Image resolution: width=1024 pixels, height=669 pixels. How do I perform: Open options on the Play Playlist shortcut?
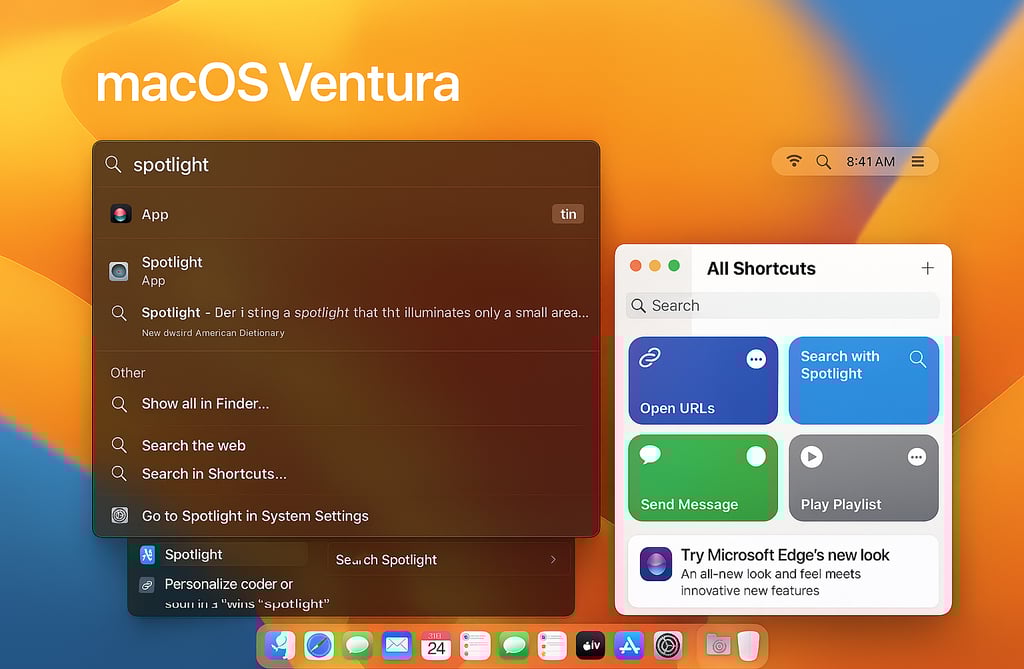click(x=917, y=456)
